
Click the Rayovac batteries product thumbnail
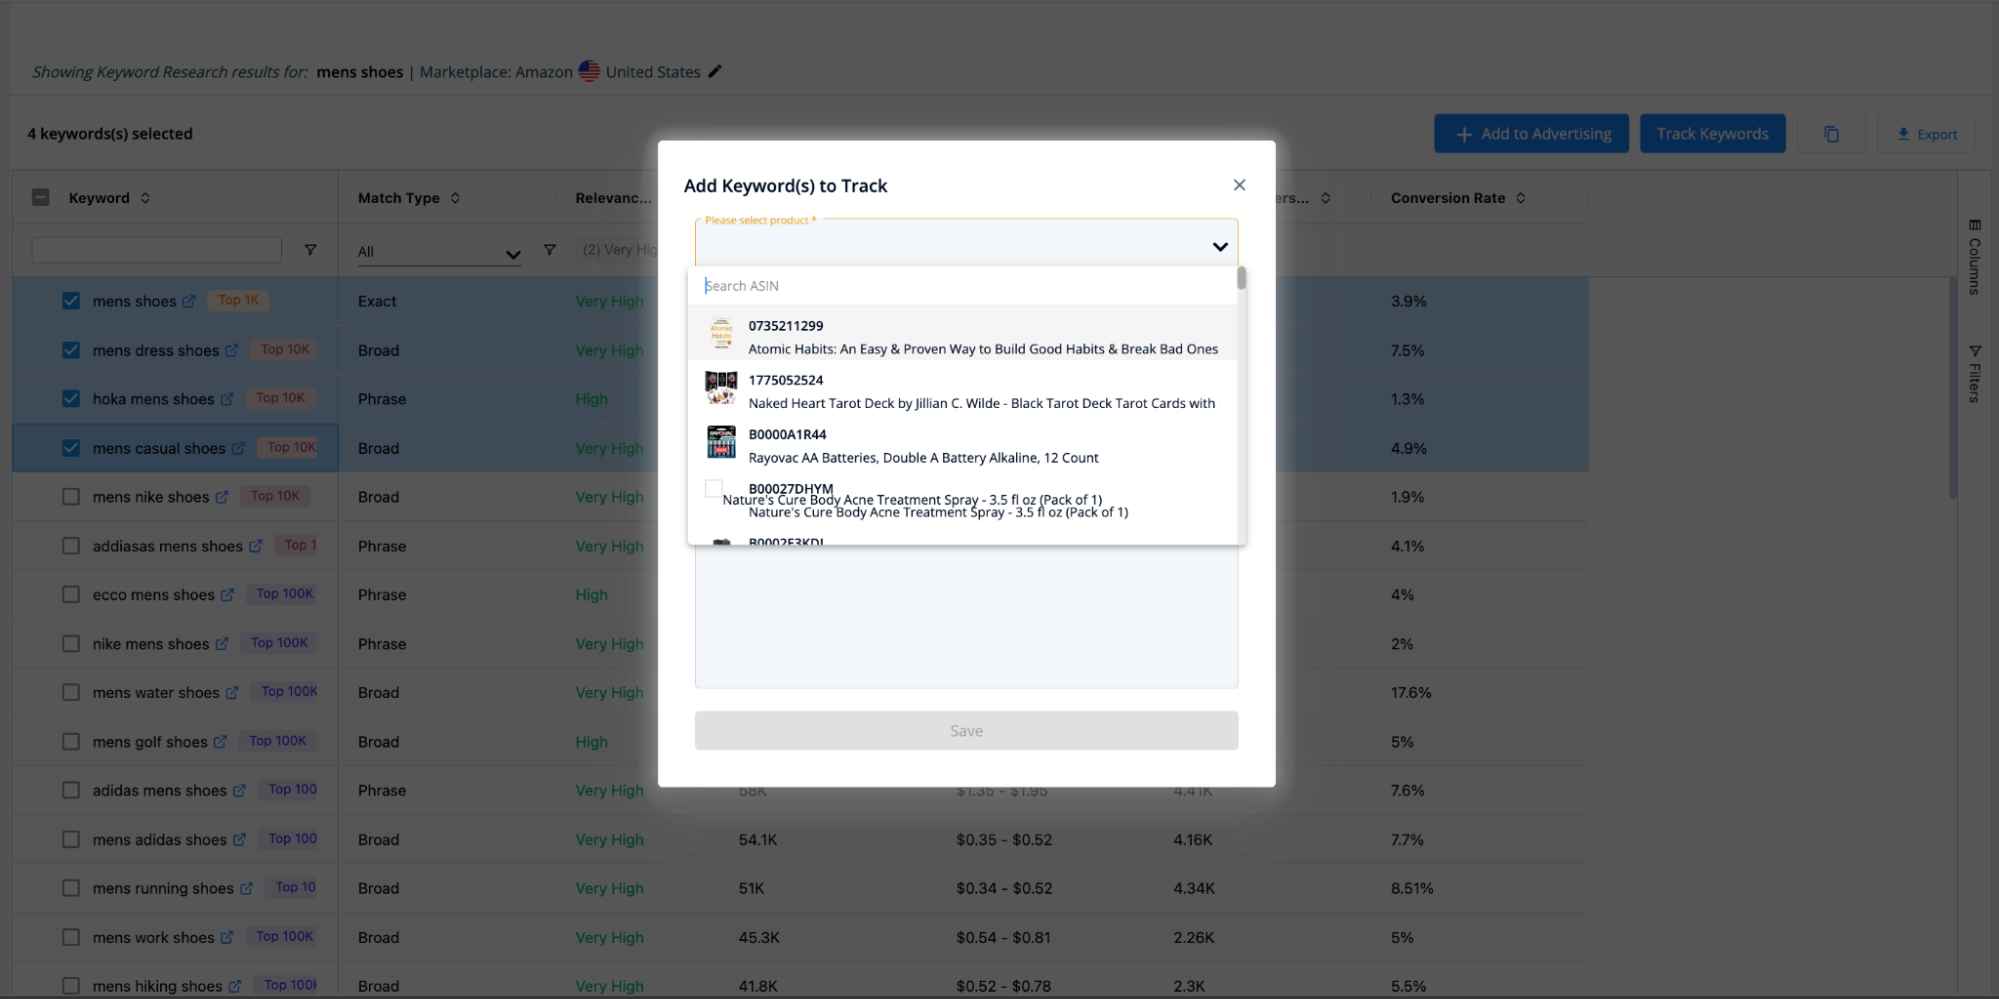721,442
